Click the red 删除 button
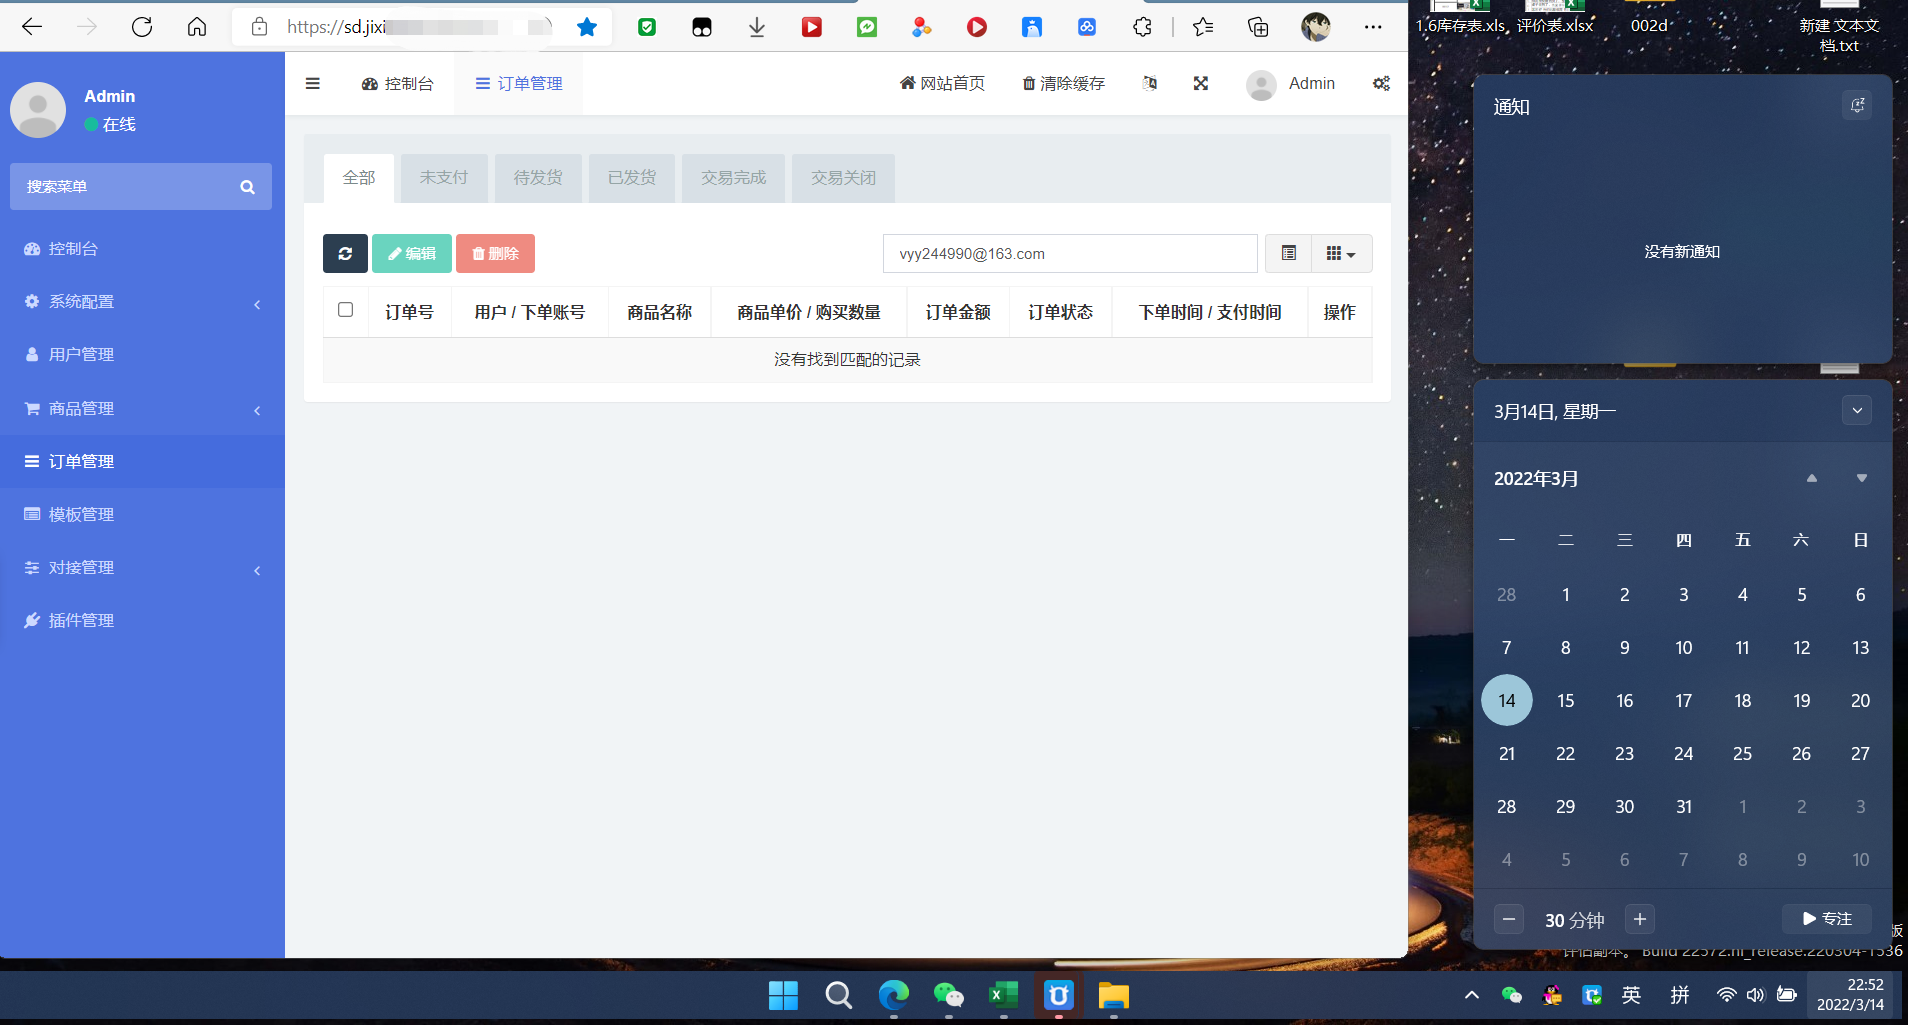 point(495,253)
